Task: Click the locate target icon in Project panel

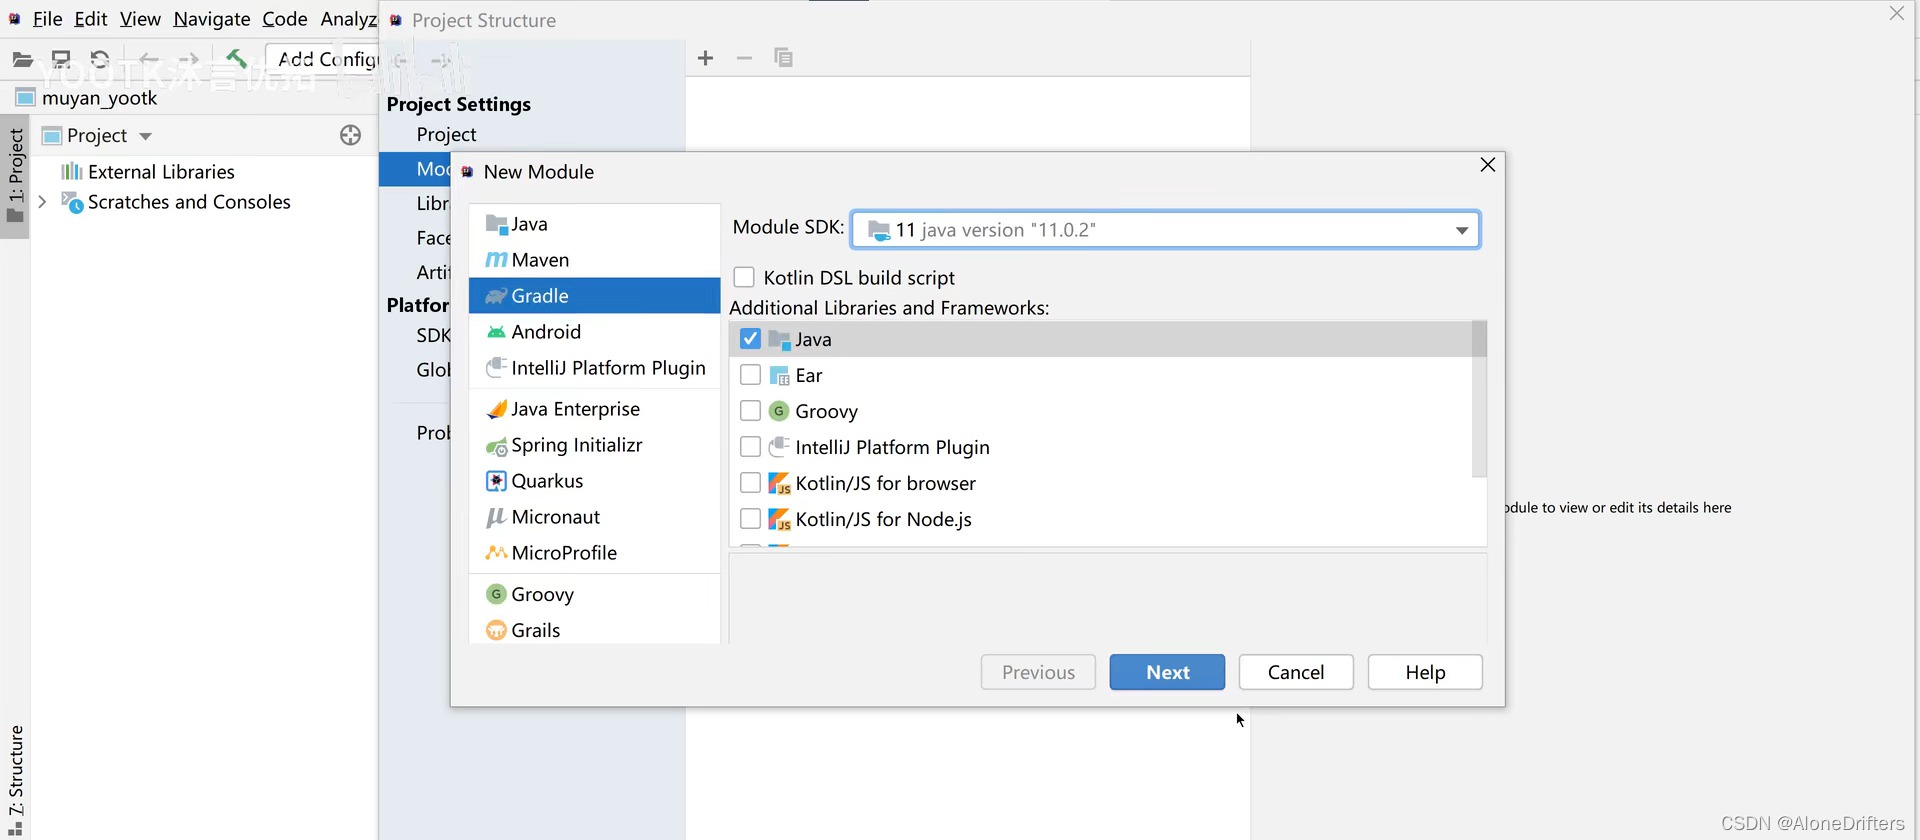Action: pyautogui.click(x=350, y=135)
